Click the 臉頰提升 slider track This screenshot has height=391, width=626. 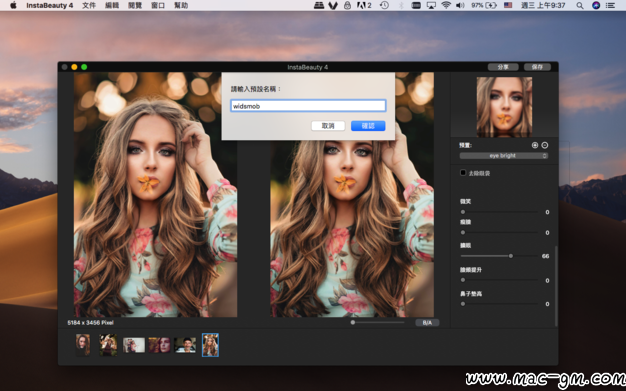tap(499, 280)
